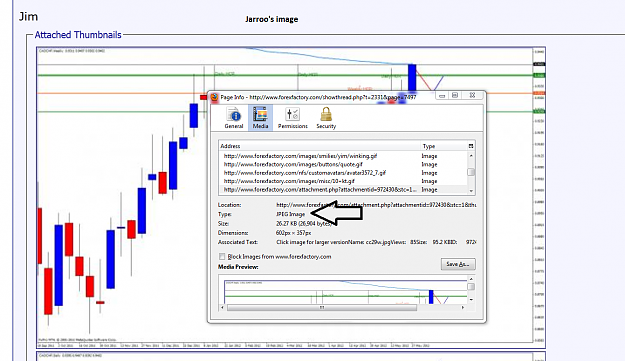Switch to the Media tab
Viewport: 625px width, 361px height.
pos(260,118)
